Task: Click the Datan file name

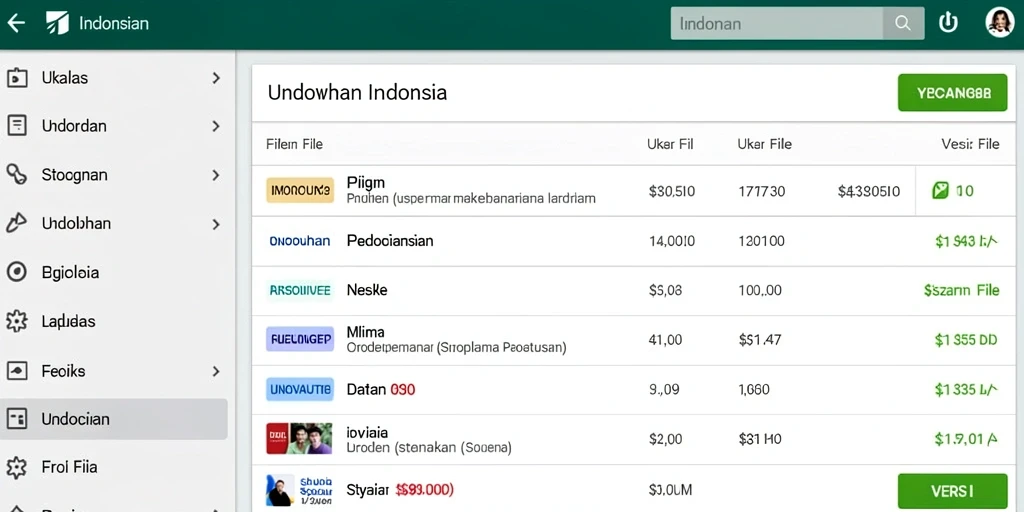Action: coord(366,390)
